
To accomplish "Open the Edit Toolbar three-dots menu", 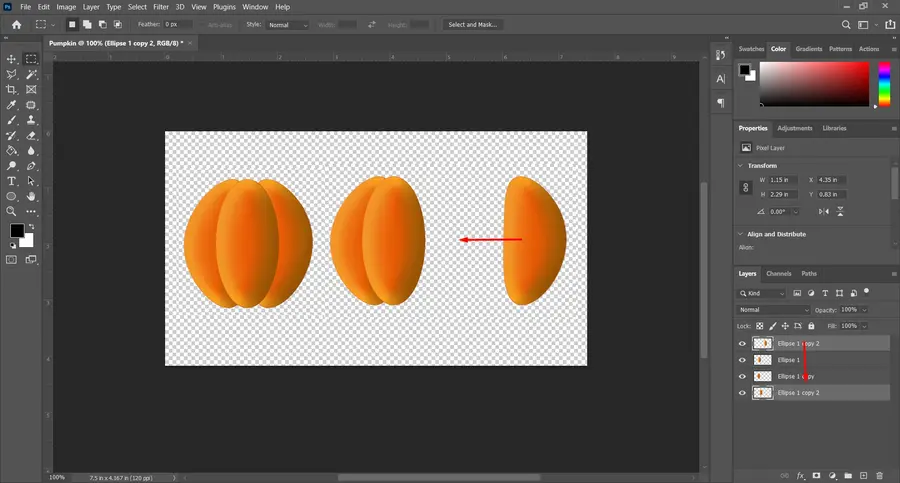I will [31, 211].
